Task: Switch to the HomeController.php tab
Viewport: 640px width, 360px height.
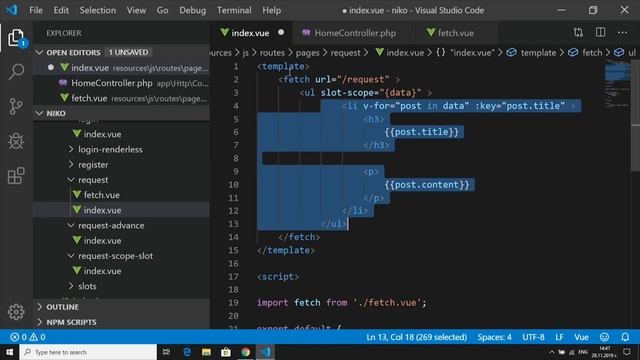Action: (354, 33)
